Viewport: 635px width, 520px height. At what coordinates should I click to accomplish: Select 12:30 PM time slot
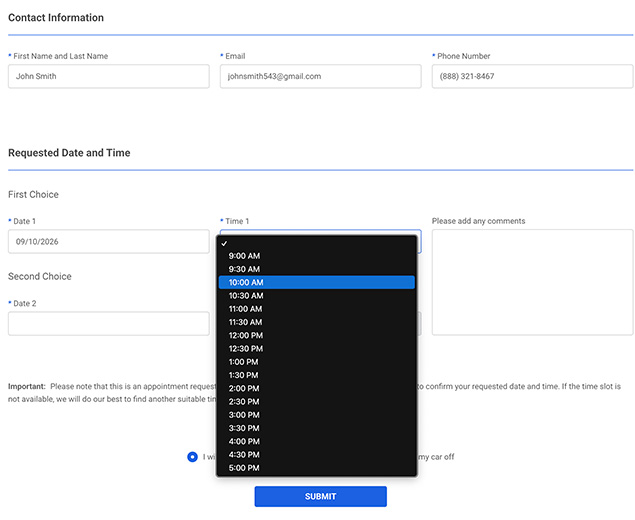click(x=317, y=349)
